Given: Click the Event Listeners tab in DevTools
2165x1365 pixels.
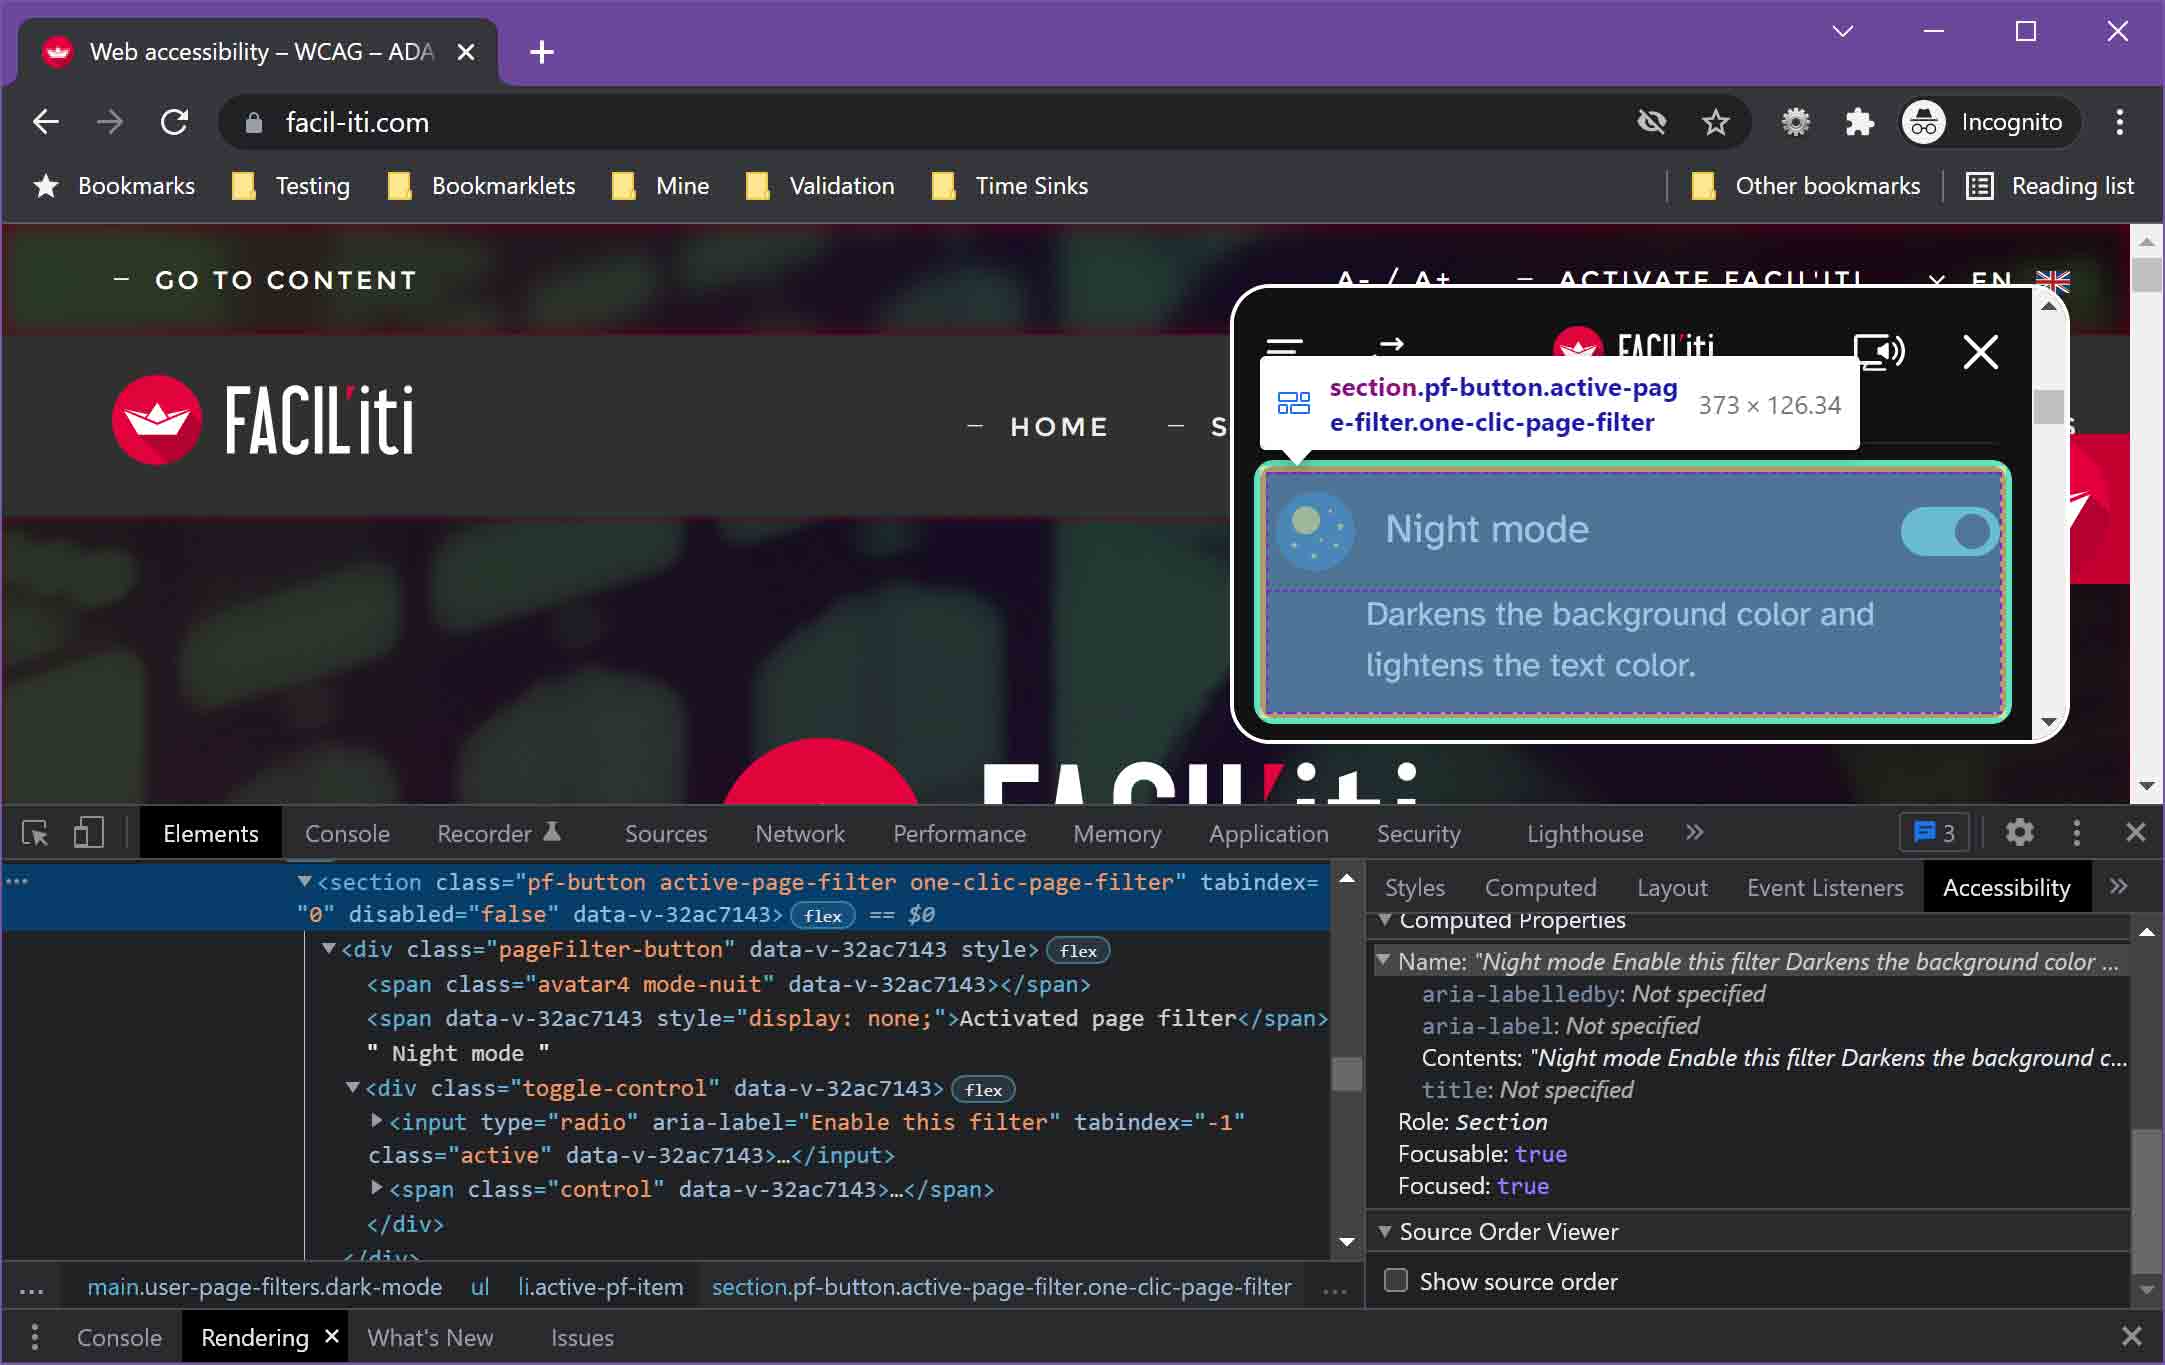Looking at the screenshot, I should coord(1827,887).
